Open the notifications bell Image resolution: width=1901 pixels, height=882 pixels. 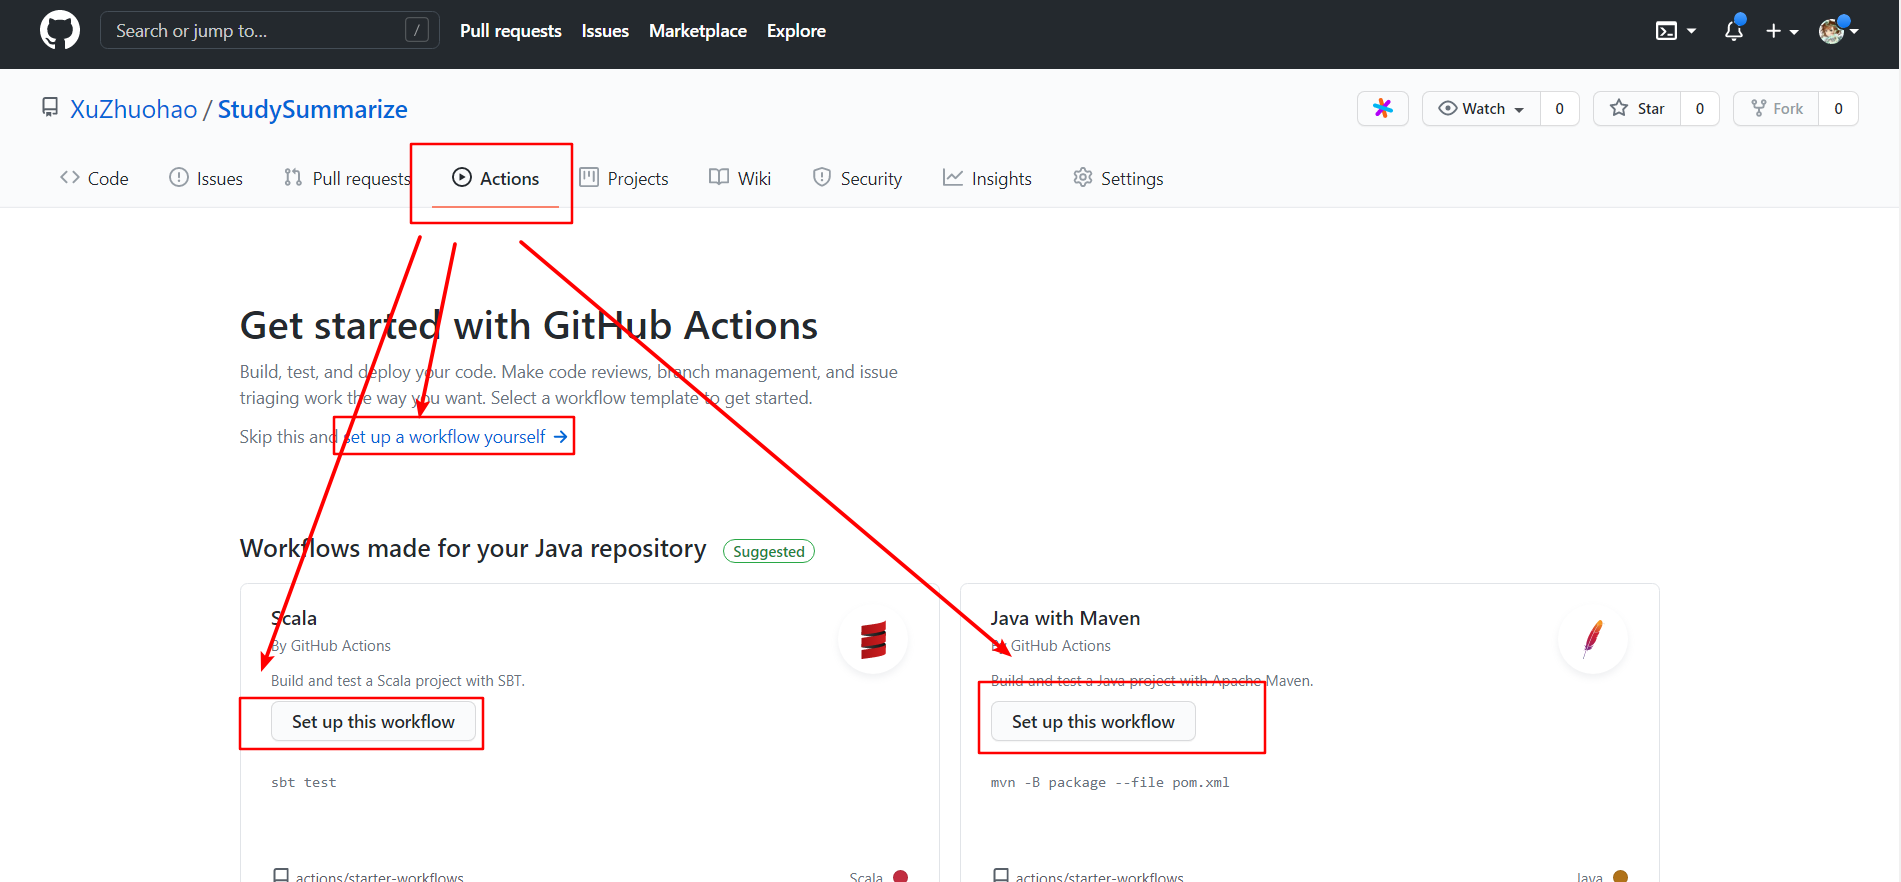coord(1734,31)
